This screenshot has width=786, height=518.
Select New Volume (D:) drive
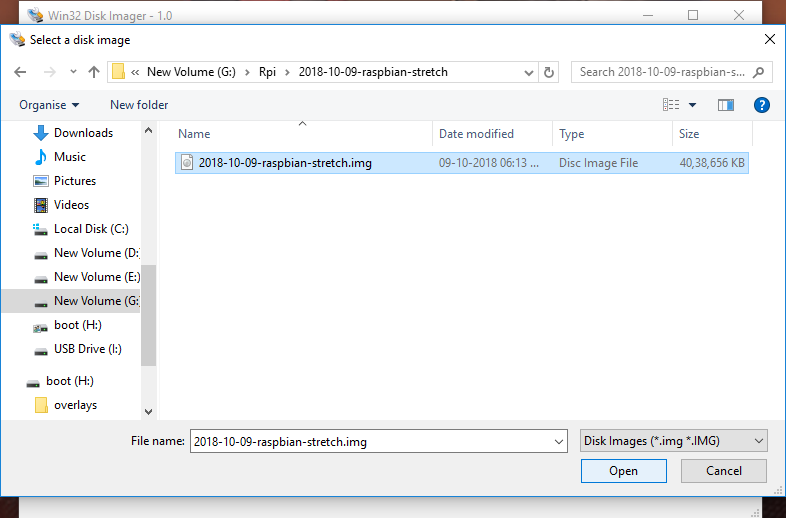(96, 253)
